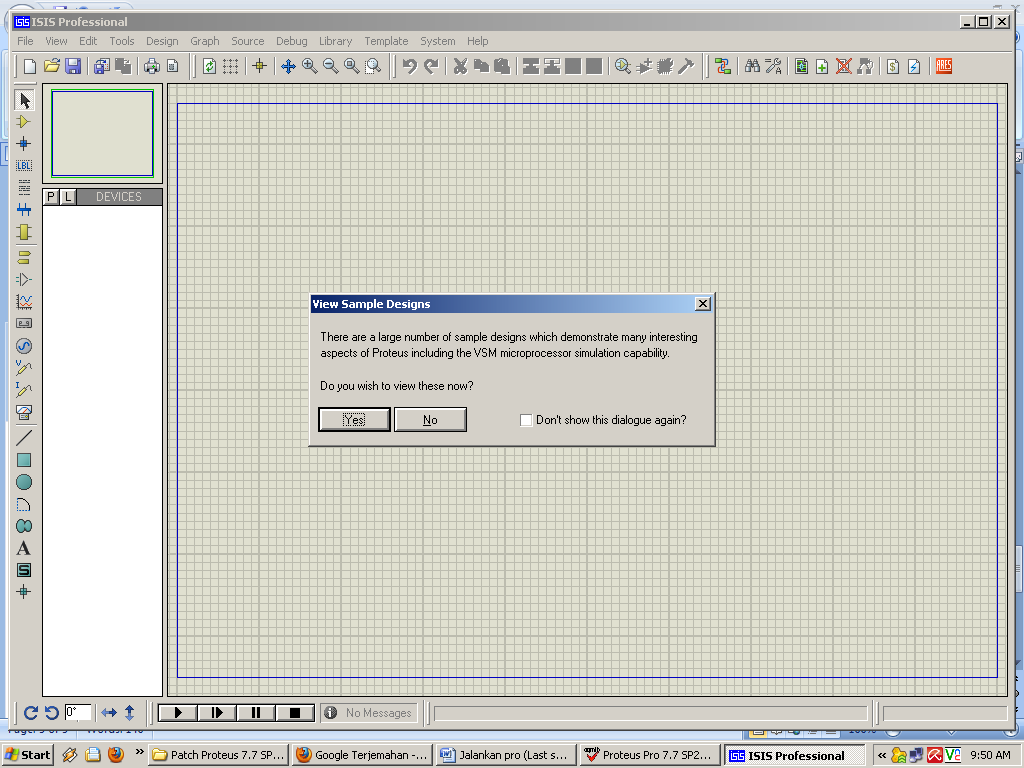Select the Component Mode tool
1024x768 pixels.
[x=24, y=122]
